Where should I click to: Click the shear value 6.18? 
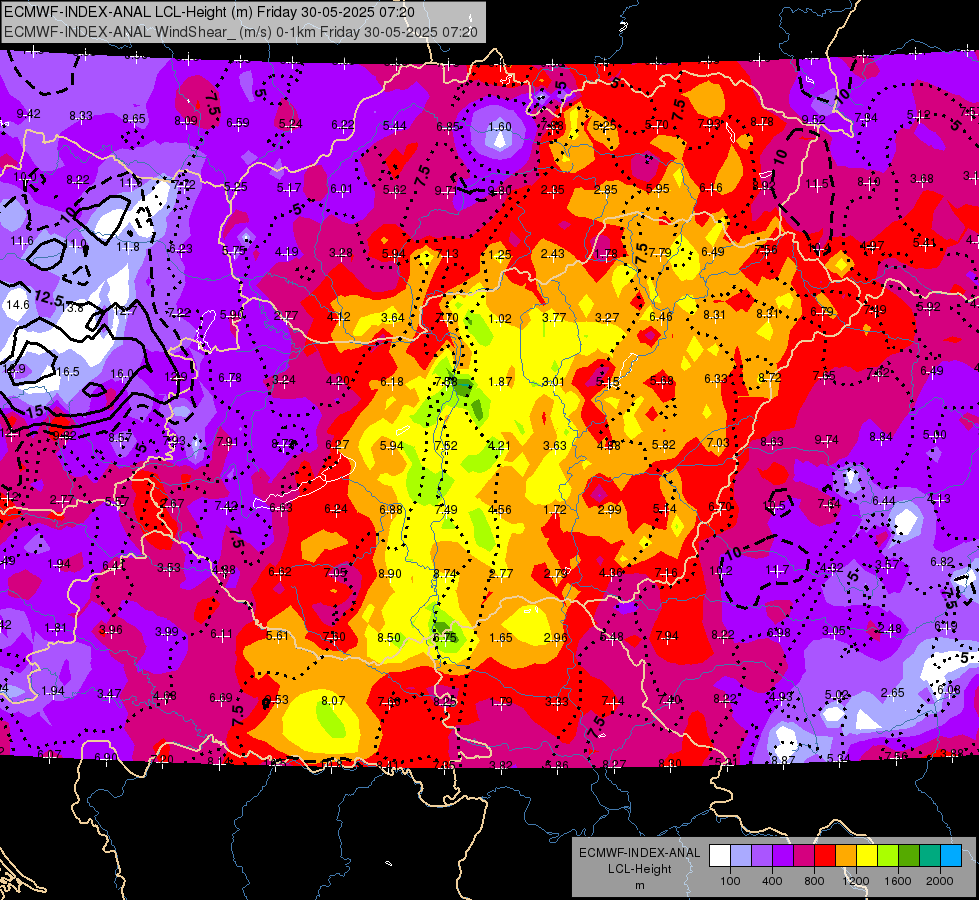pos(392,382)
